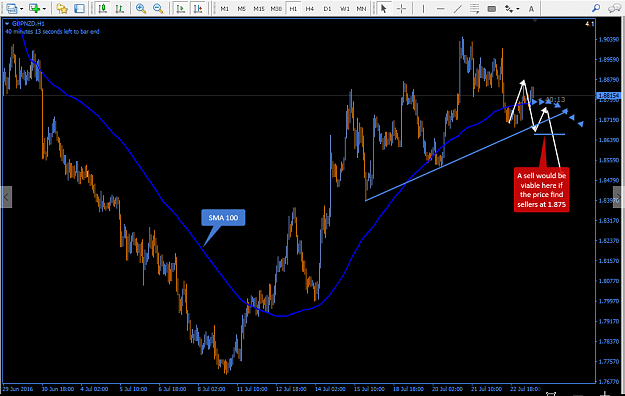This screenshot has height=396, width=625.
Task: Click the 6 Jul 18:00 time label
Action: point(172,389)
